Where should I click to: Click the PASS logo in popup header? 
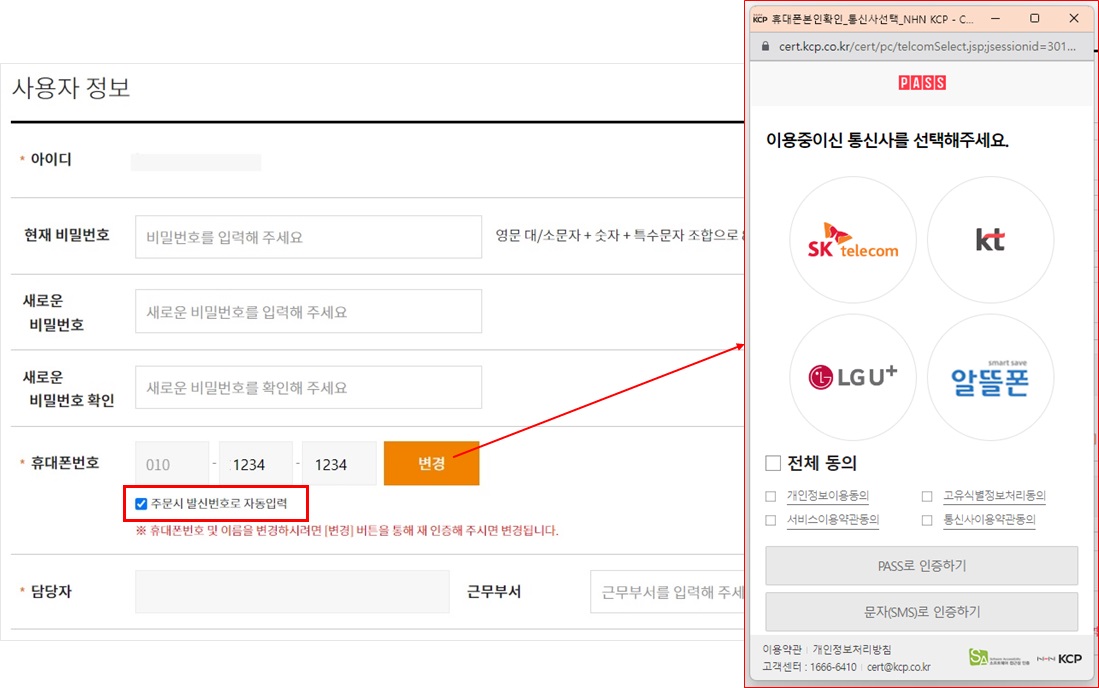(x=922, y=83)
